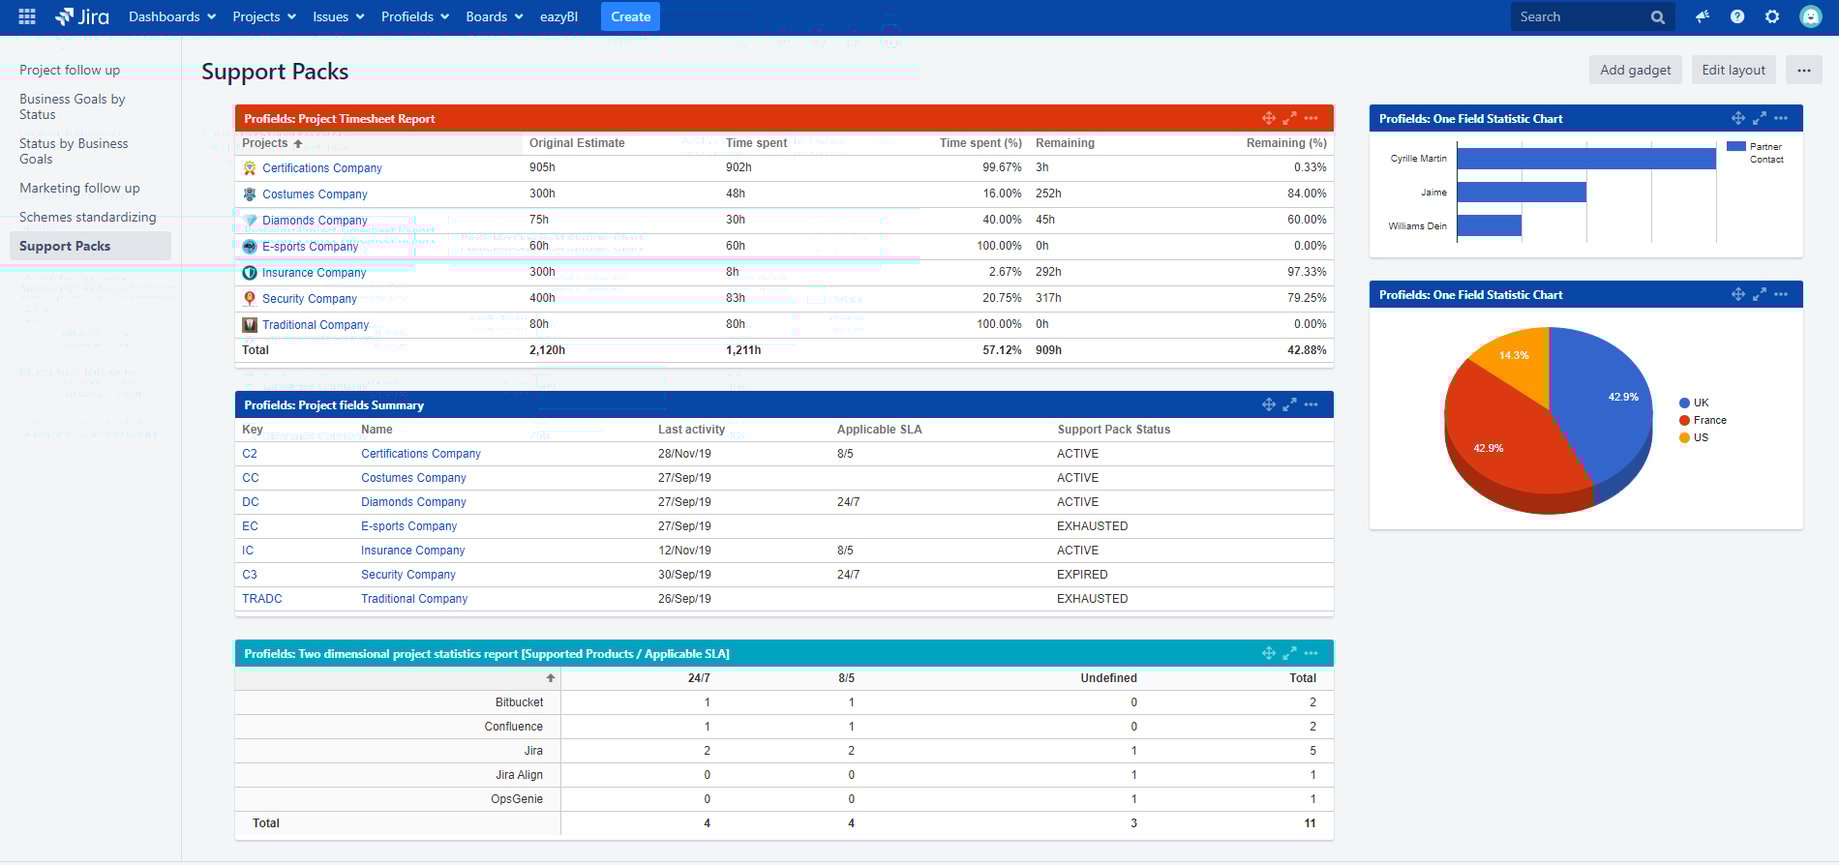1839x865 pixels.
Task: Open the dashboard more actions ellipsis button
Action: tap(1804, 70)
